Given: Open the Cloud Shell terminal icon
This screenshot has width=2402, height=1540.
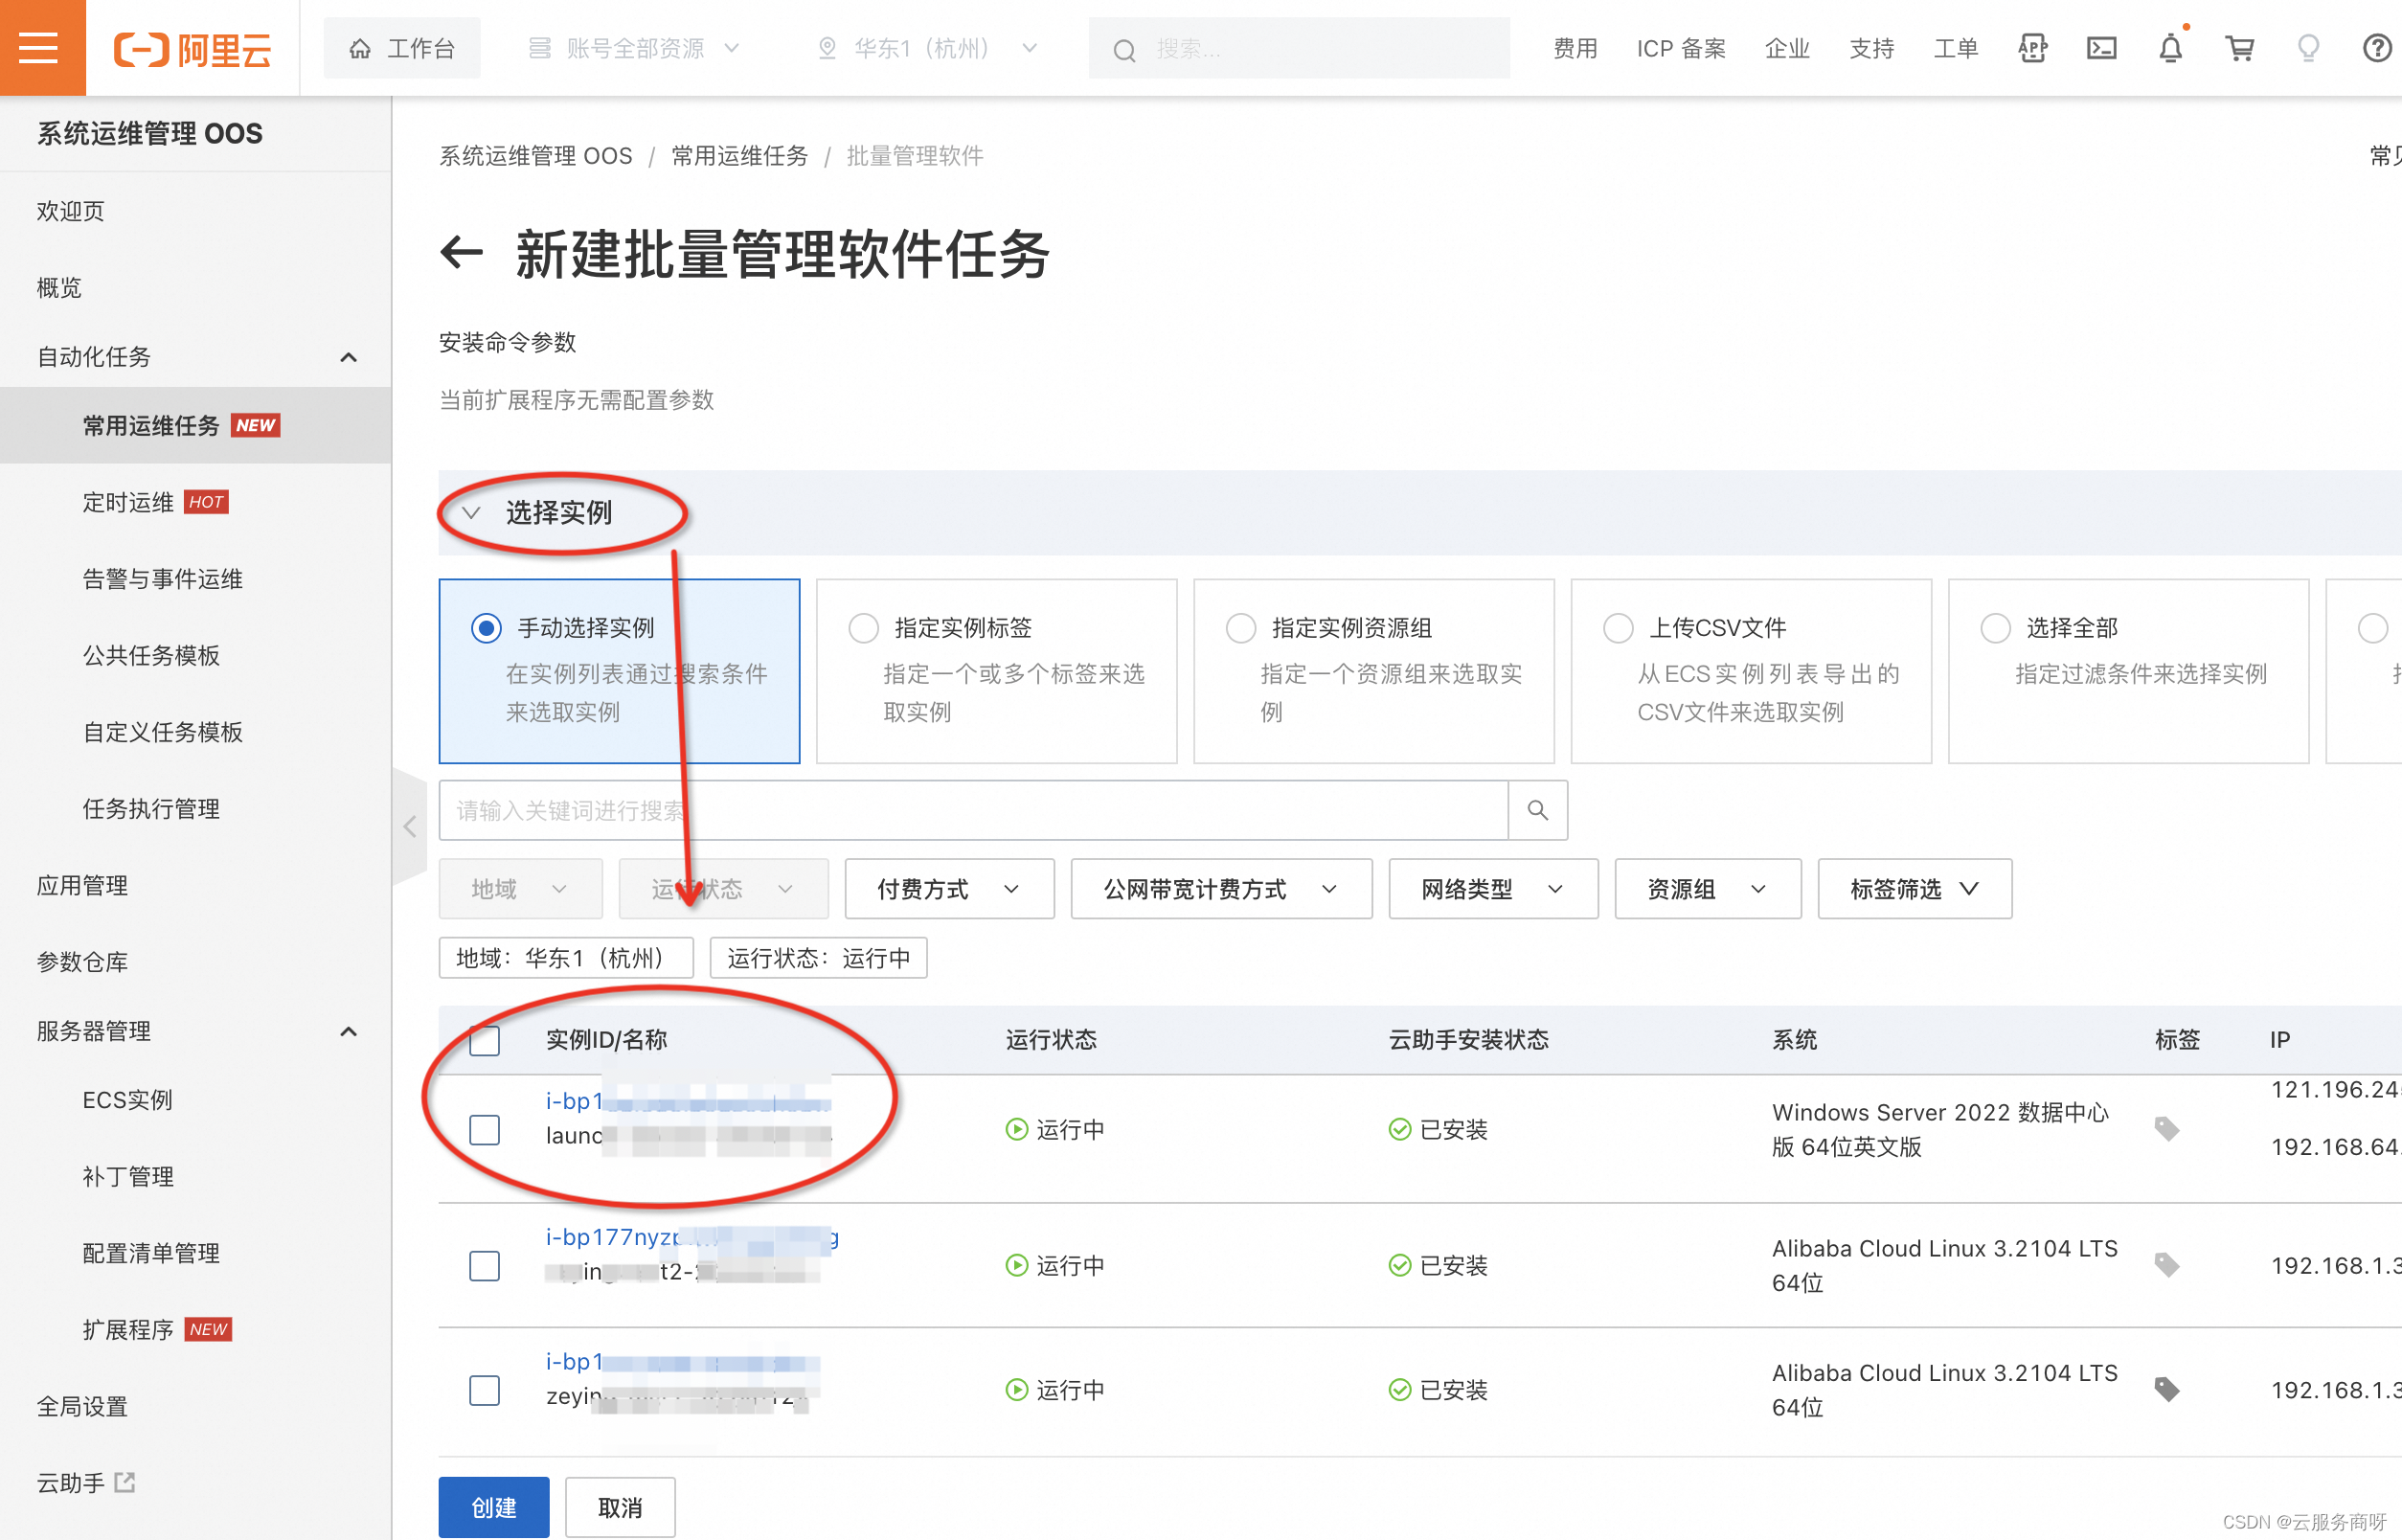Looking at the screenshot, I should coord(2101,47).
